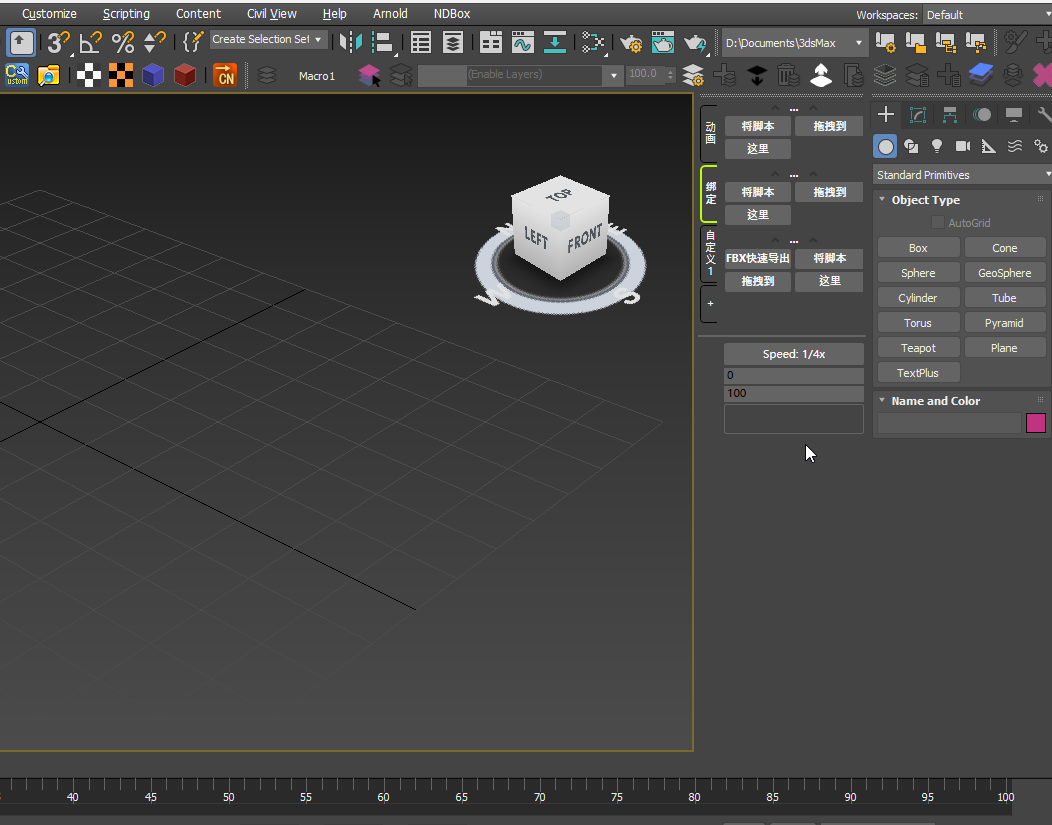Open Render Setup teapot-with-gear icon

(x=631, y=42)
